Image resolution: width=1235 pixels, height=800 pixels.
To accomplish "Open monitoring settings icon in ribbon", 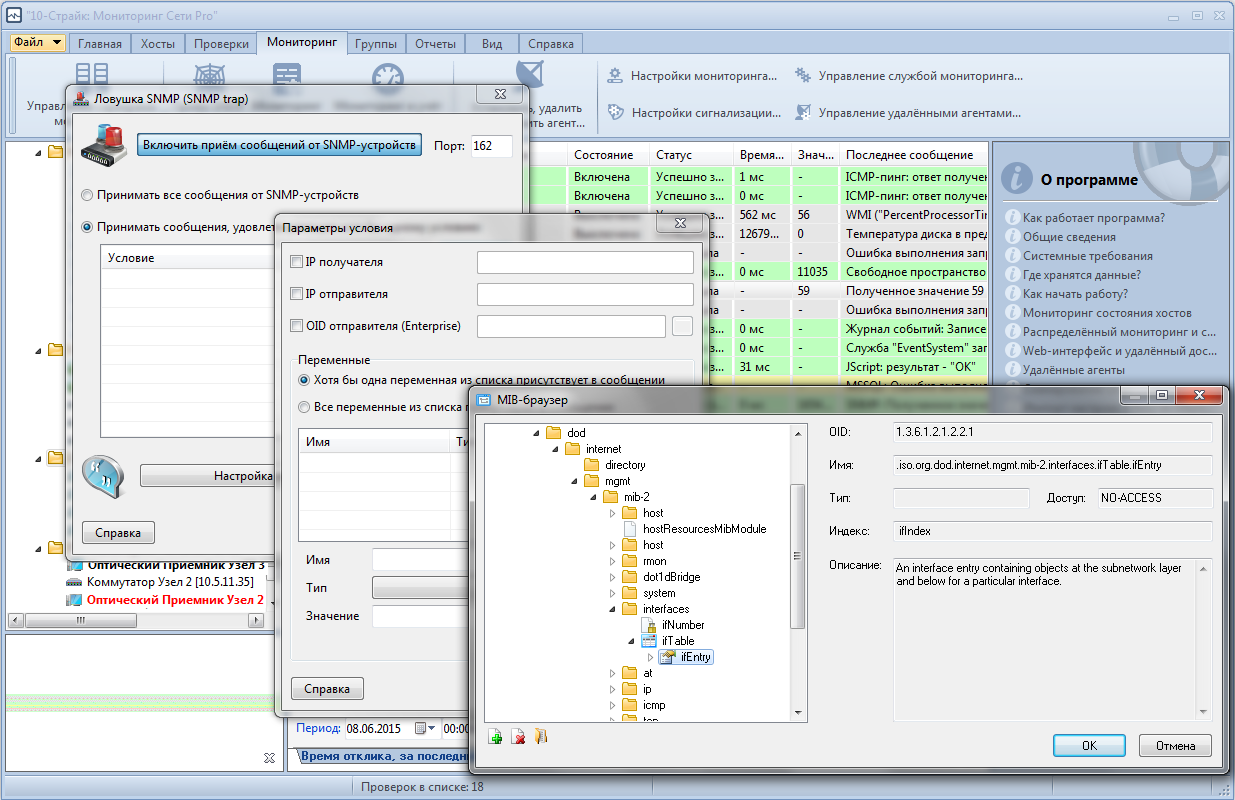I will click(616, 75).
